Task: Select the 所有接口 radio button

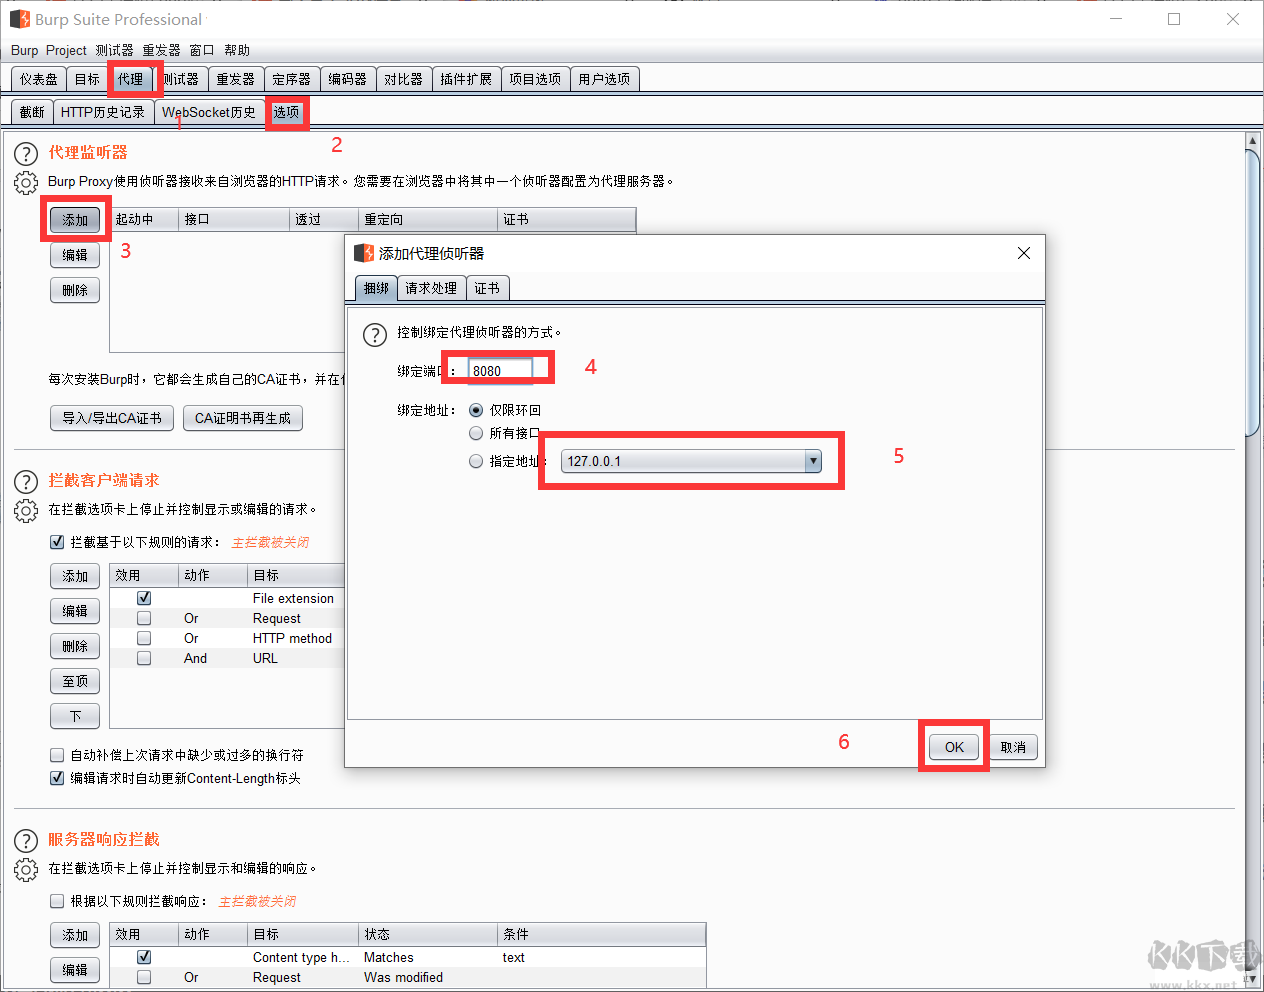Action: [475, 433]
